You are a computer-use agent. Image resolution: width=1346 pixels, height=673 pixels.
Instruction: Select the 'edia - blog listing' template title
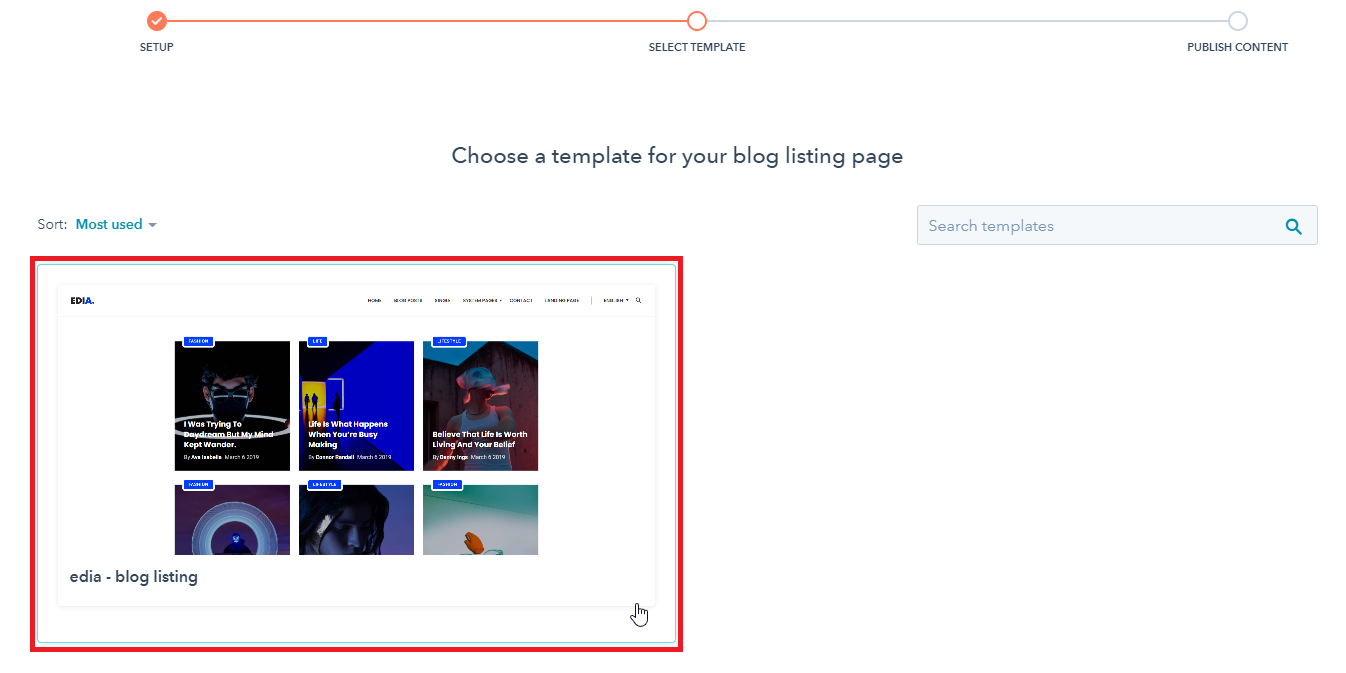click(x=134, y=577)
